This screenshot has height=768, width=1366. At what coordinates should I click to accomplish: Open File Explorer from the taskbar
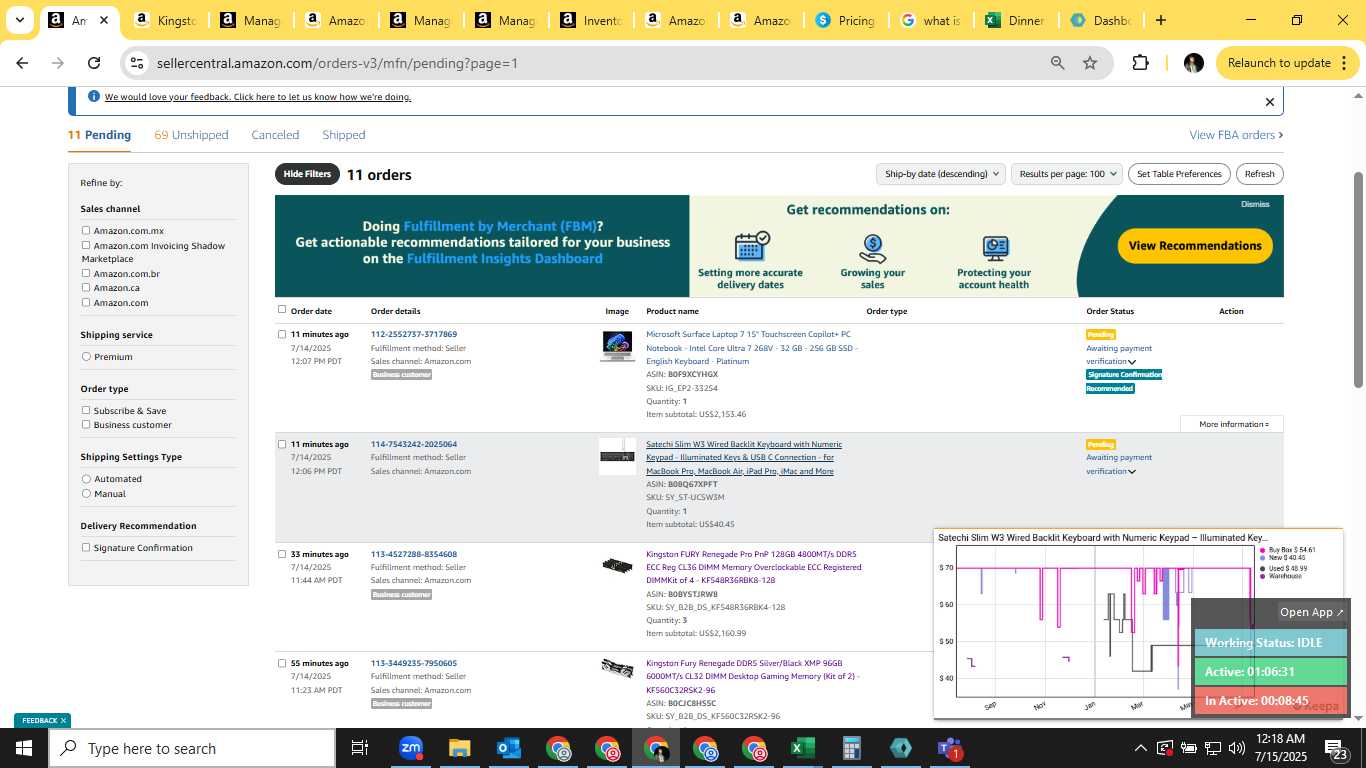point(459,748)
